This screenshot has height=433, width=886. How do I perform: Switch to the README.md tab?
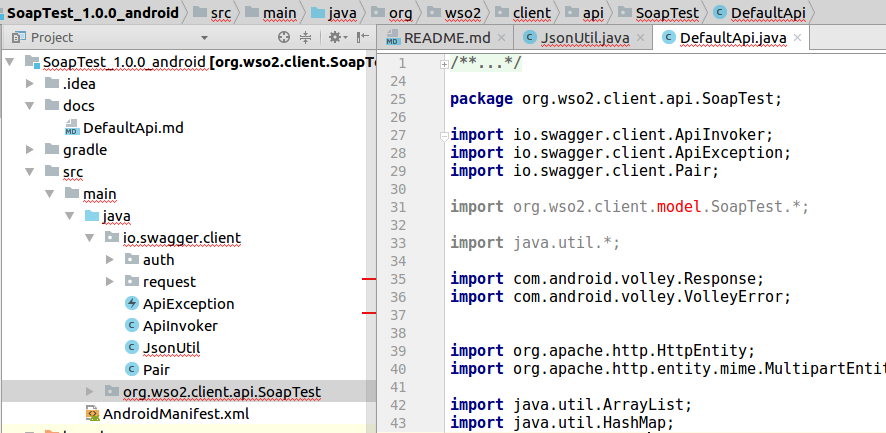coord(446,38)
